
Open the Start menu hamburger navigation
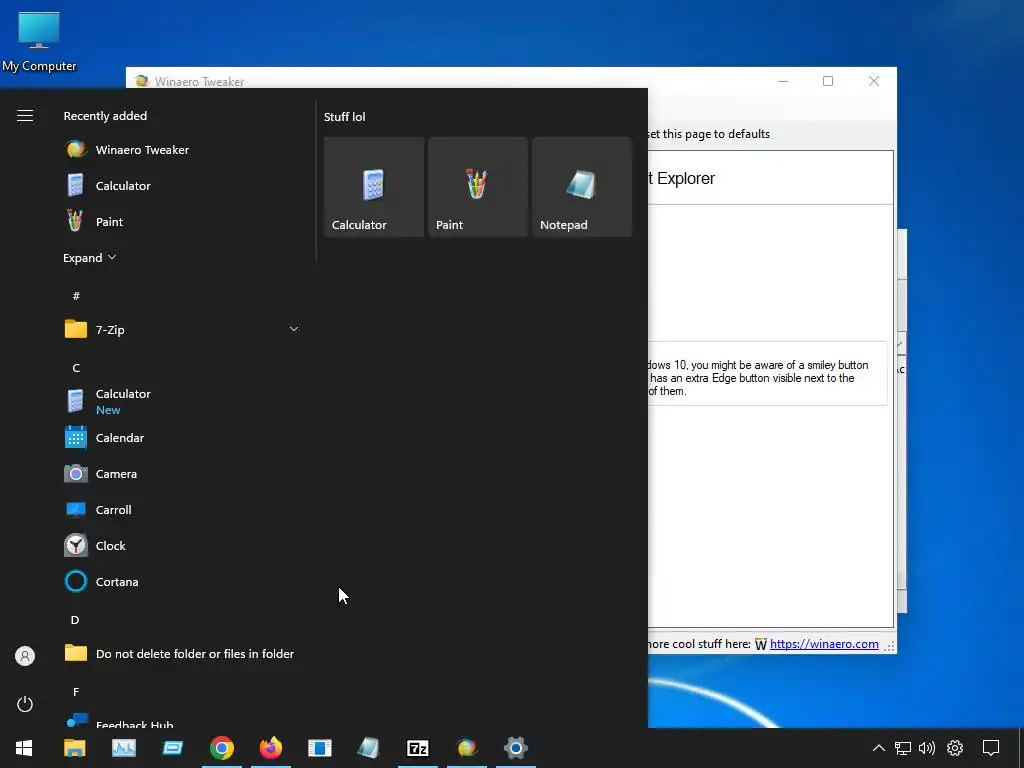[25, 116]
